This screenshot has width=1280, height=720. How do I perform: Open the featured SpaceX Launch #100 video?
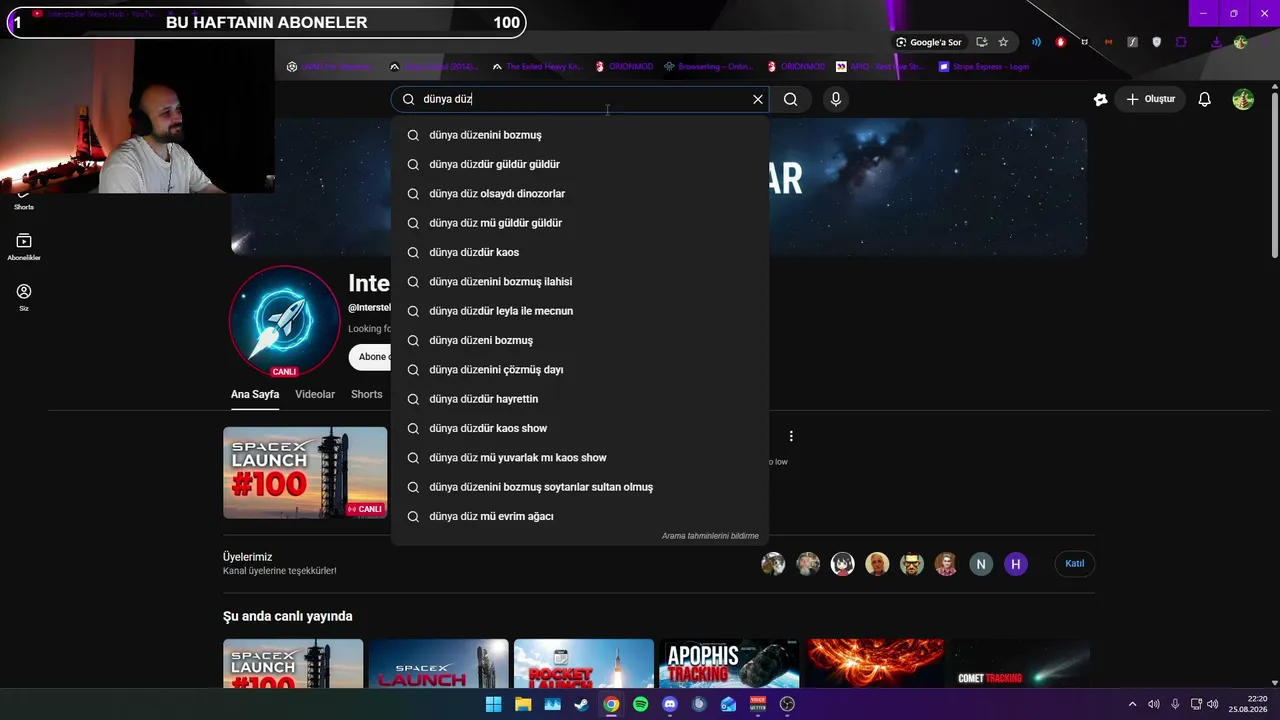[x=305, y=473]
